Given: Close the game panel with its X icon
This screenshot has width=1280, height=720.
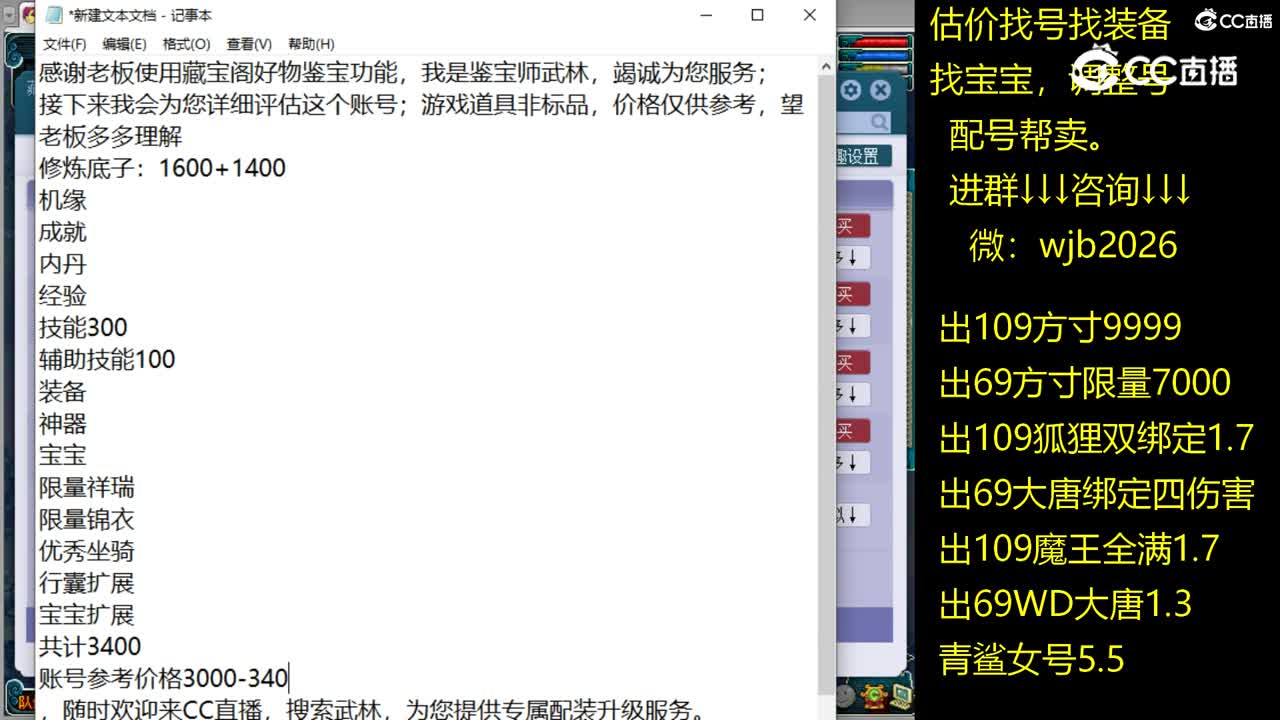Looking at the screenshot, I should tap(880, 90).
